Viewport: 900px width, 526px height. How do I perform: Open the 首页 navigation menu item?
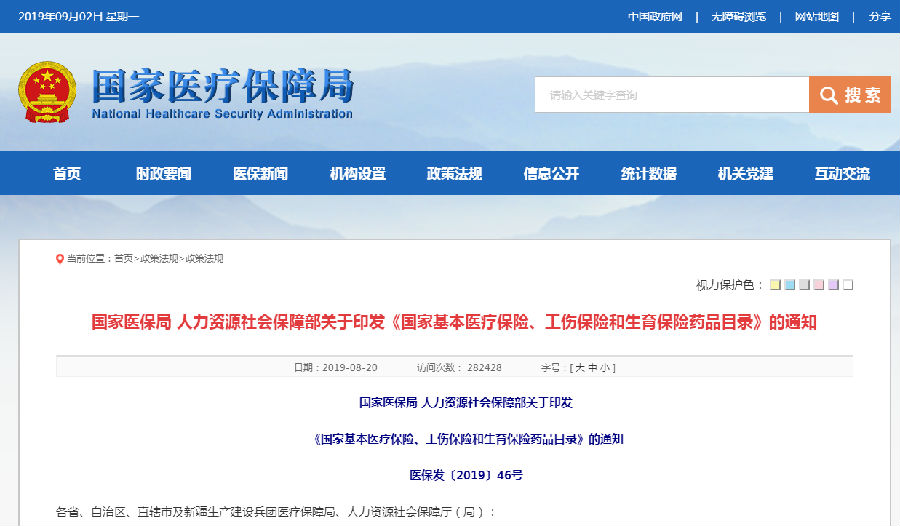[x=67, y=173]
